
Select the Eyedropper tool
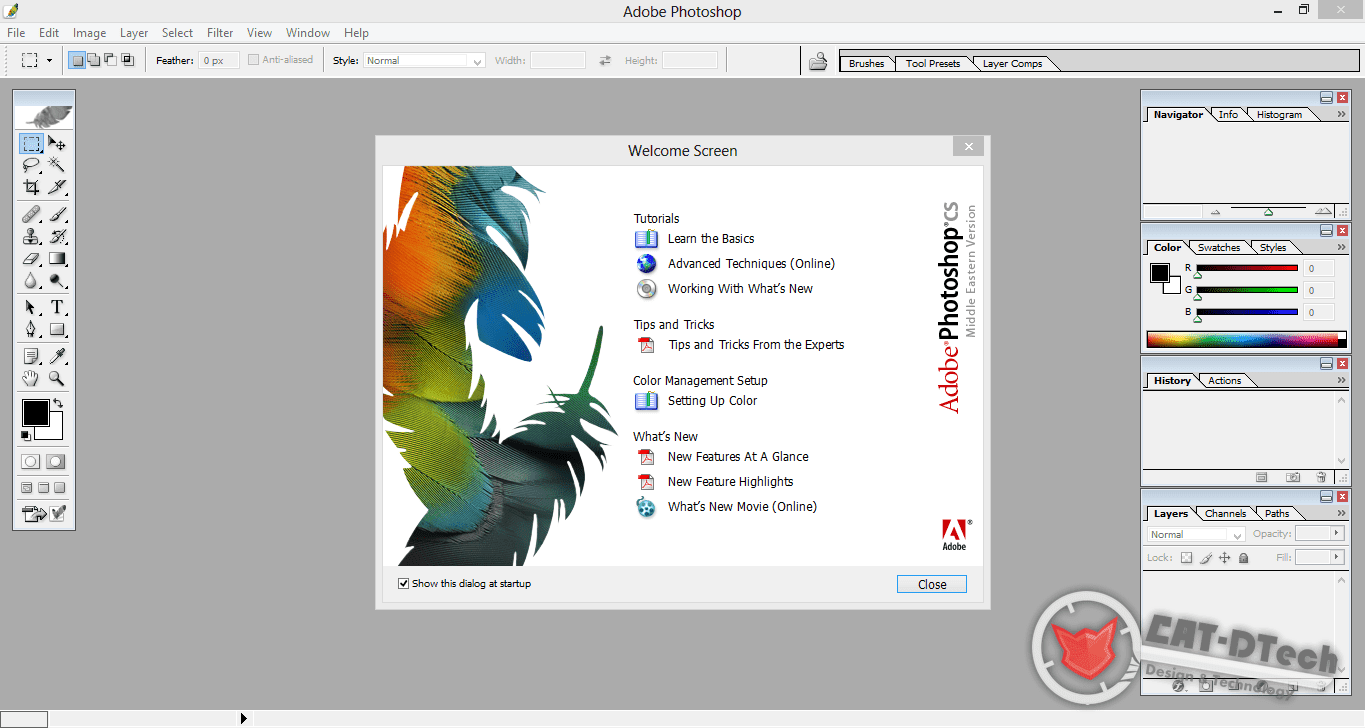57,356
